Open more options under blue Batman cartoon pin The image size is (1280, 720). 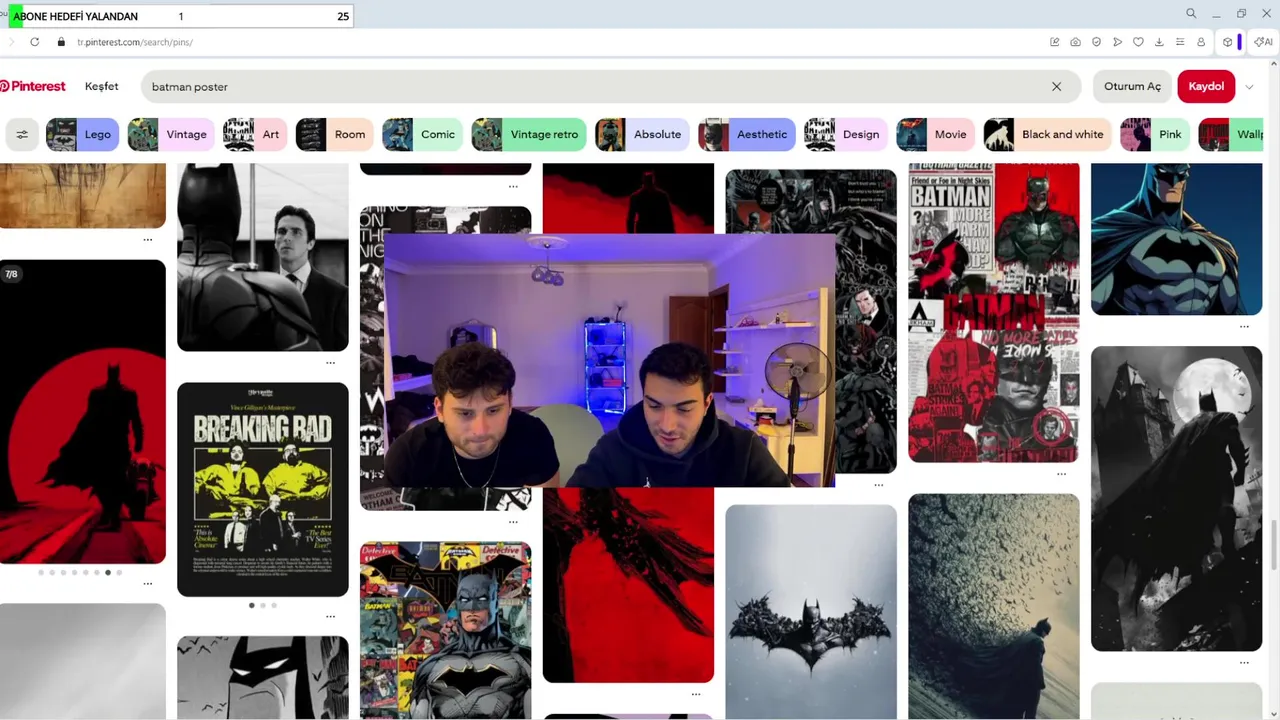(1244, 327)
